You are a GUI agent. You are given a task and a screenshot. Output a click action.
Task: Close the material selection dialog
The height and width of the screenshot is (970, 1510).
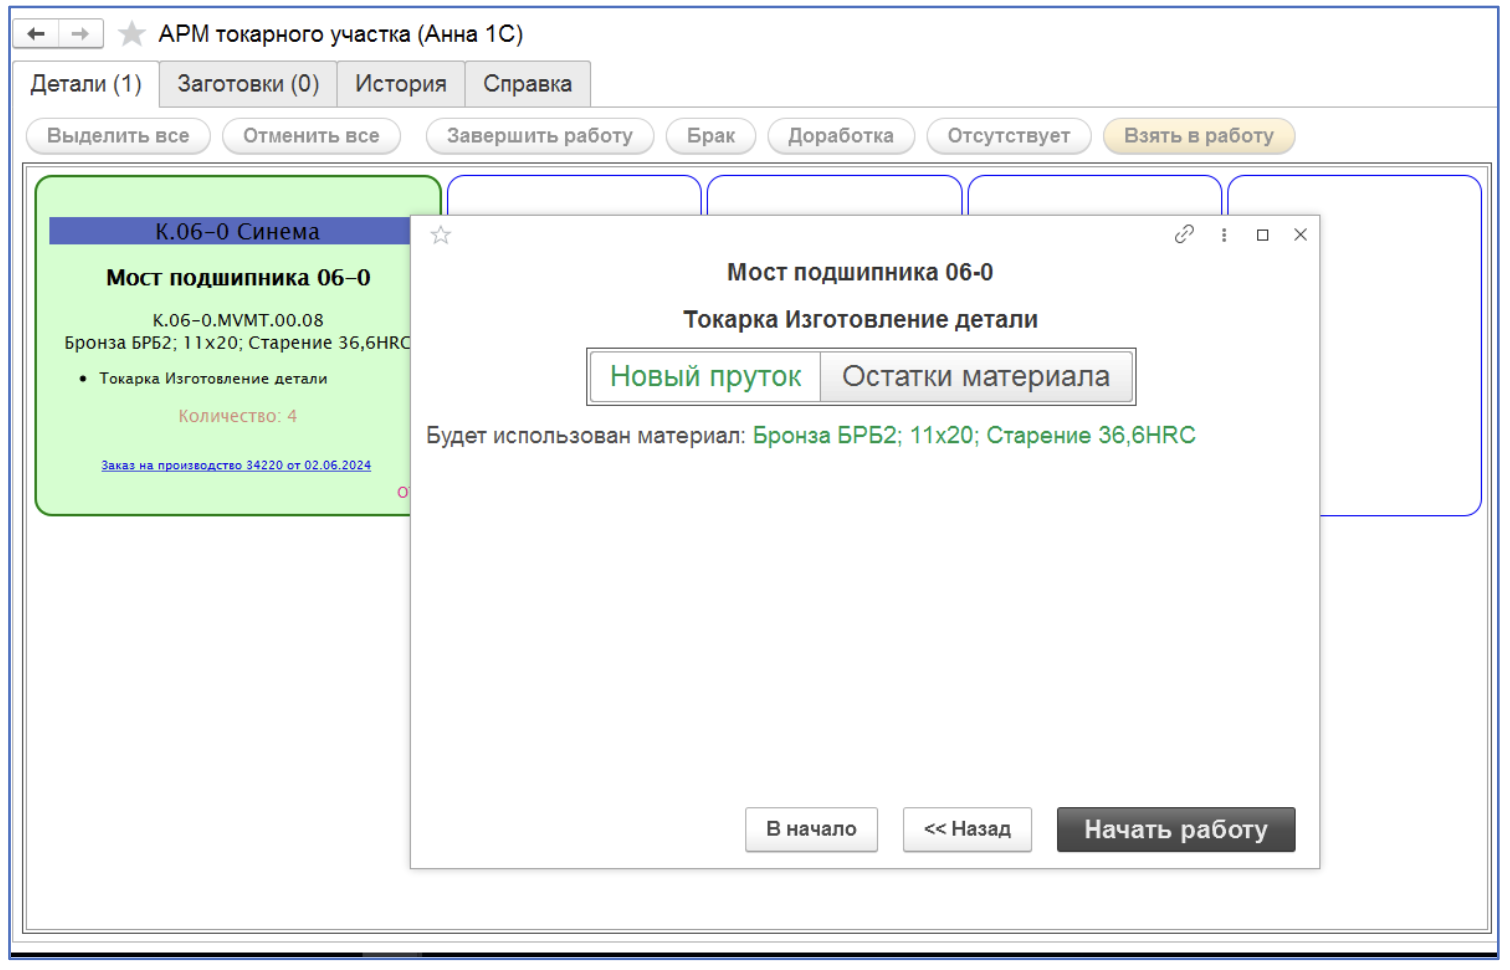(x=1300, y=235)
